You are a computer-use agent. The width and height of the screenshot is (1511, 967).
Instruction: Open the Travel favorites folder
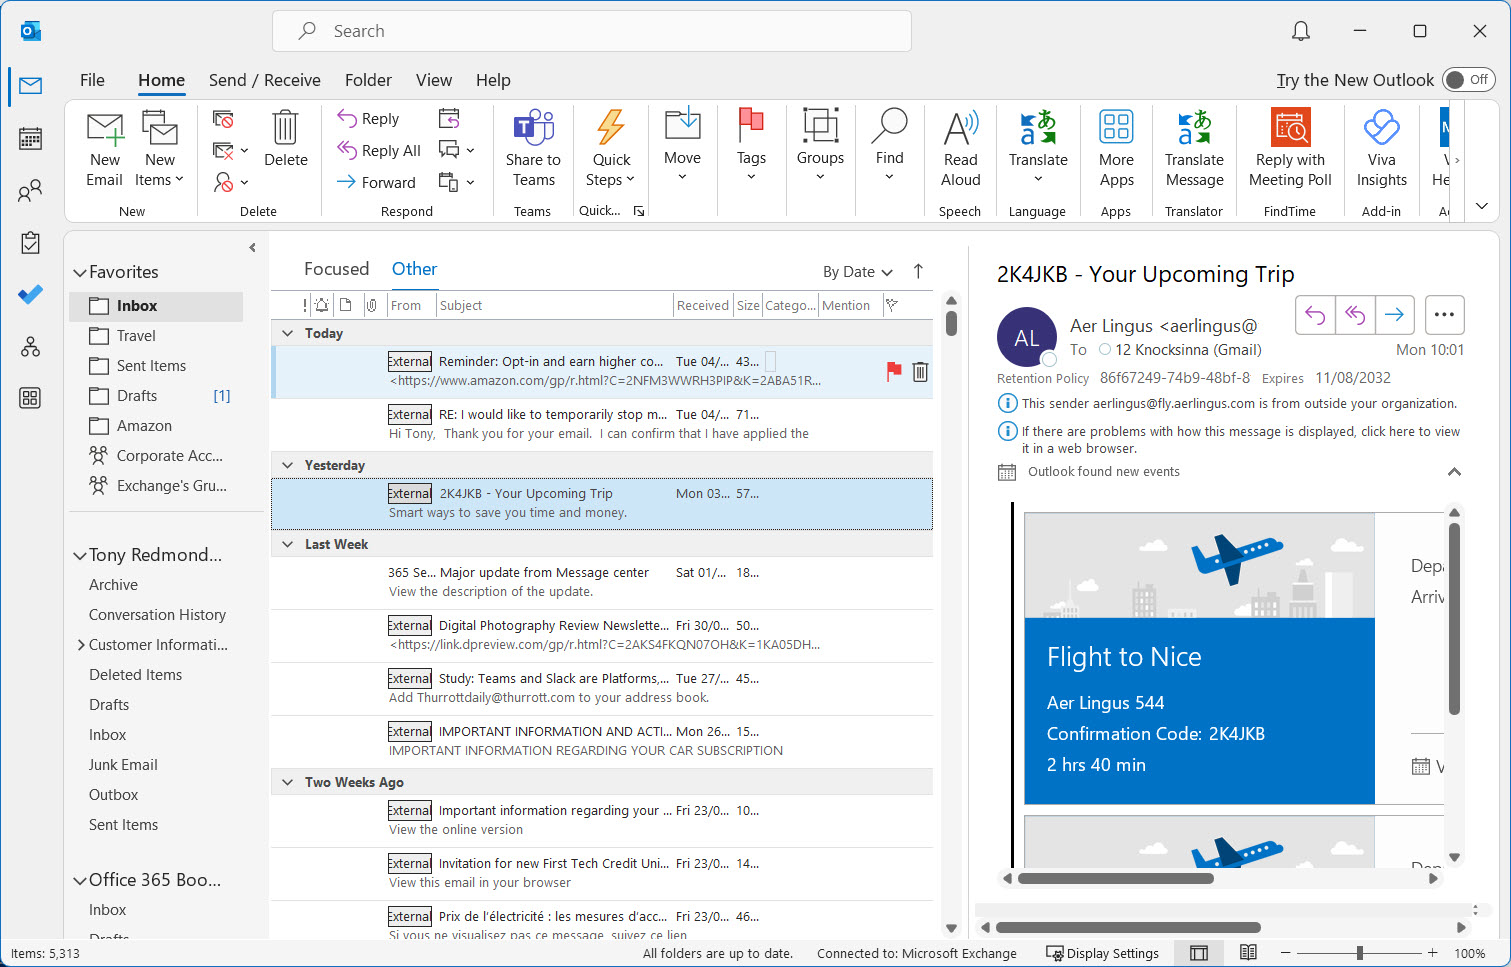[136, 336]
